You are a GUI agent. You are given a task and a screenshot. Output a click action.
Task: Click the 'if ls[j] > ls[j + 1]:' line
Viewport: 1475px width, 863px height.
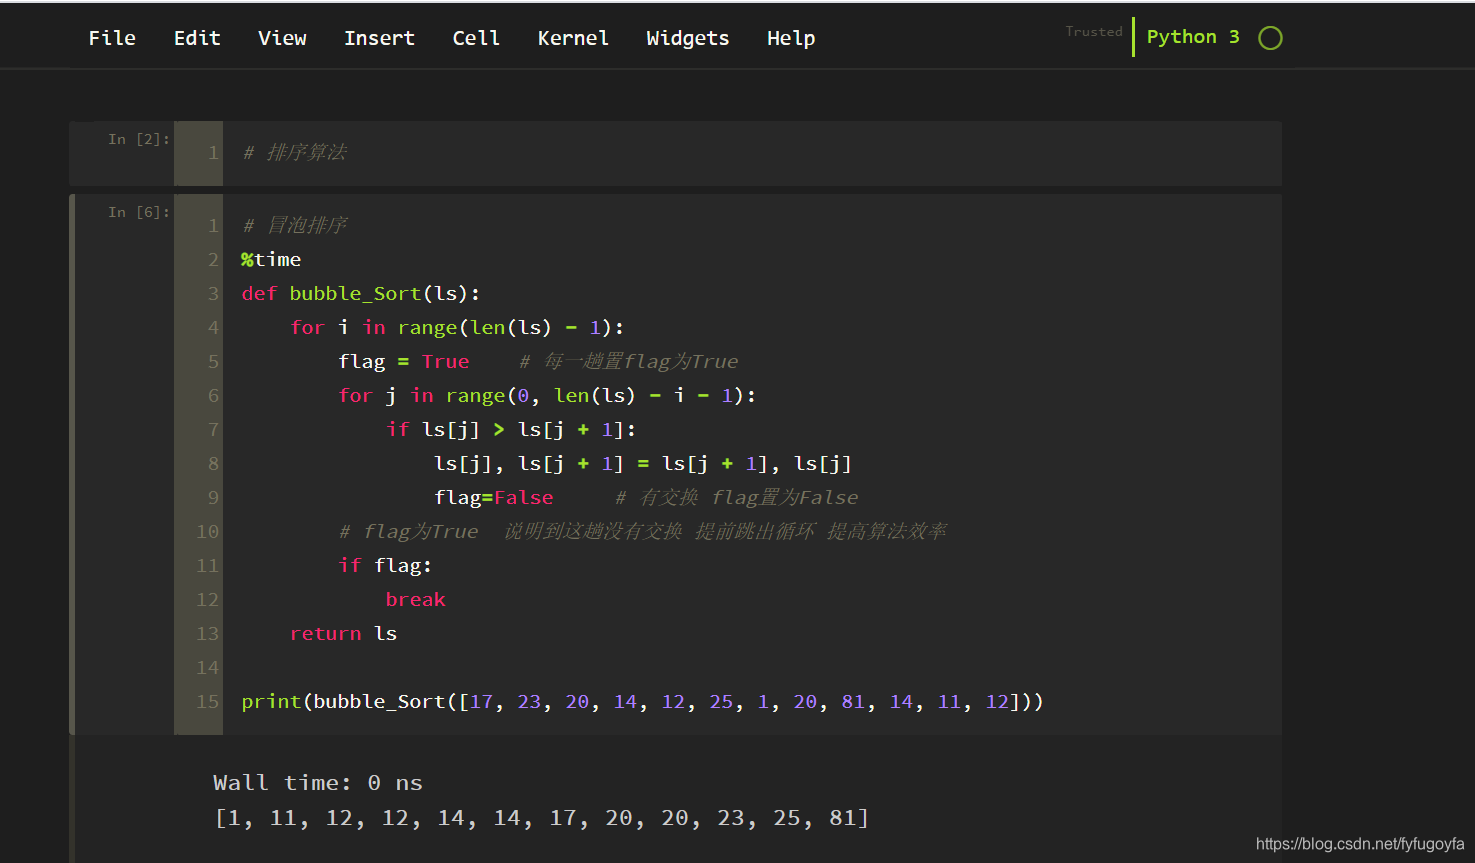[511, 430]
